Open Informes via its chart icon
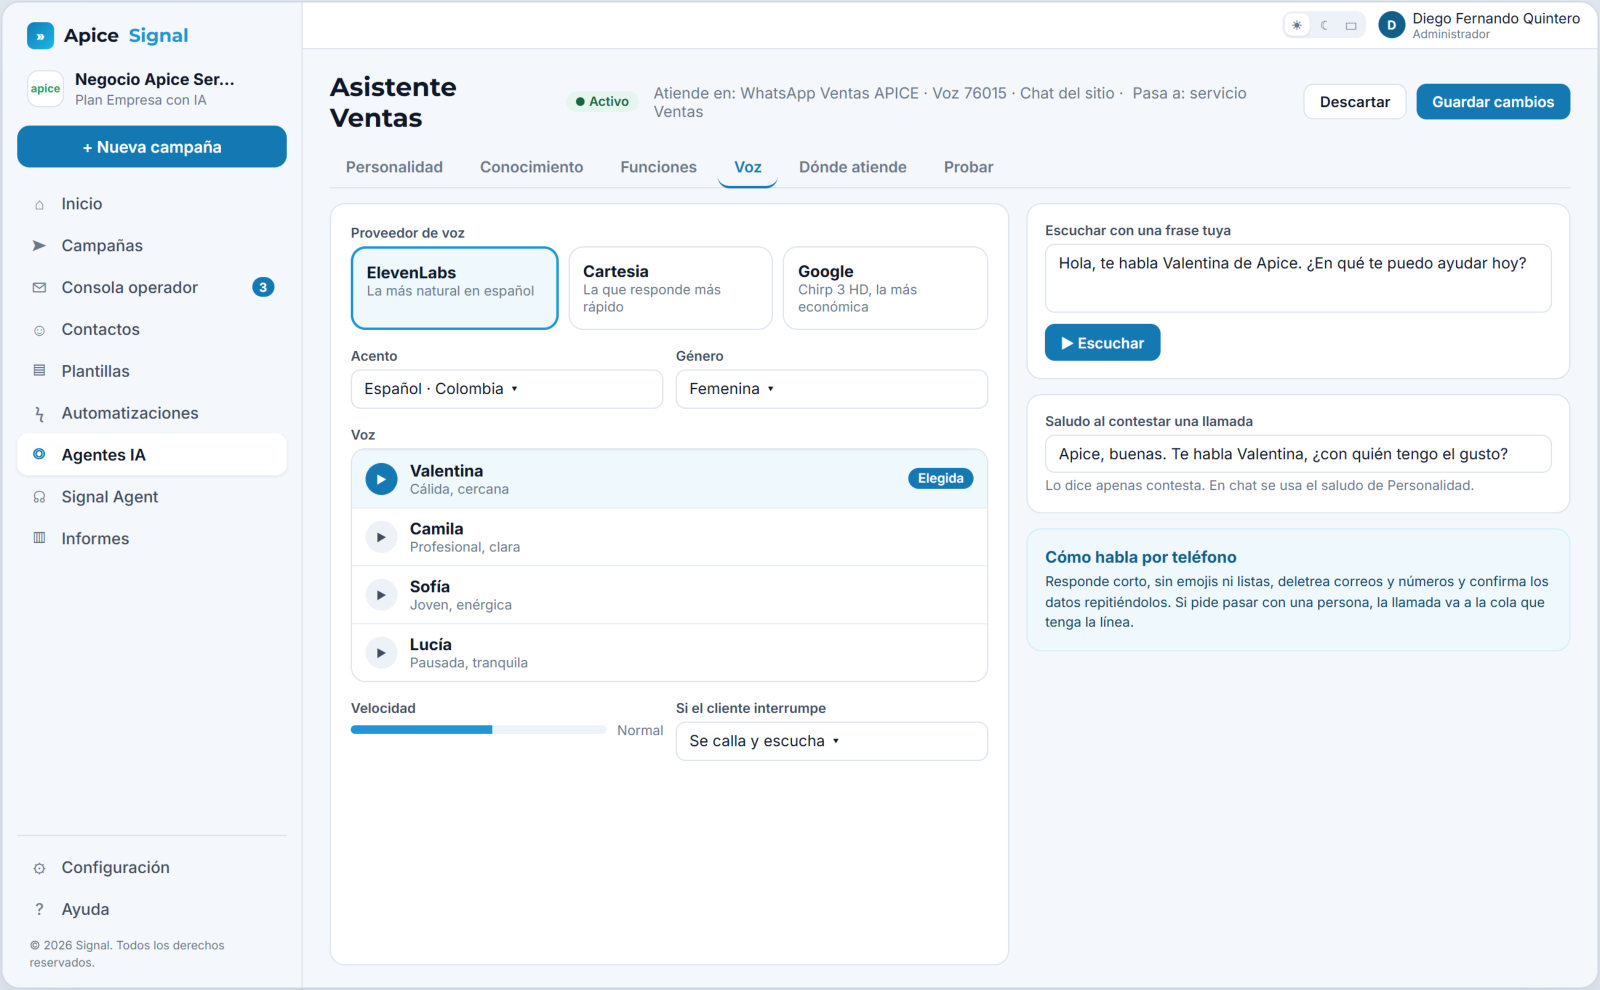Viewport: 1600px width, 990px height. point(40,539)
